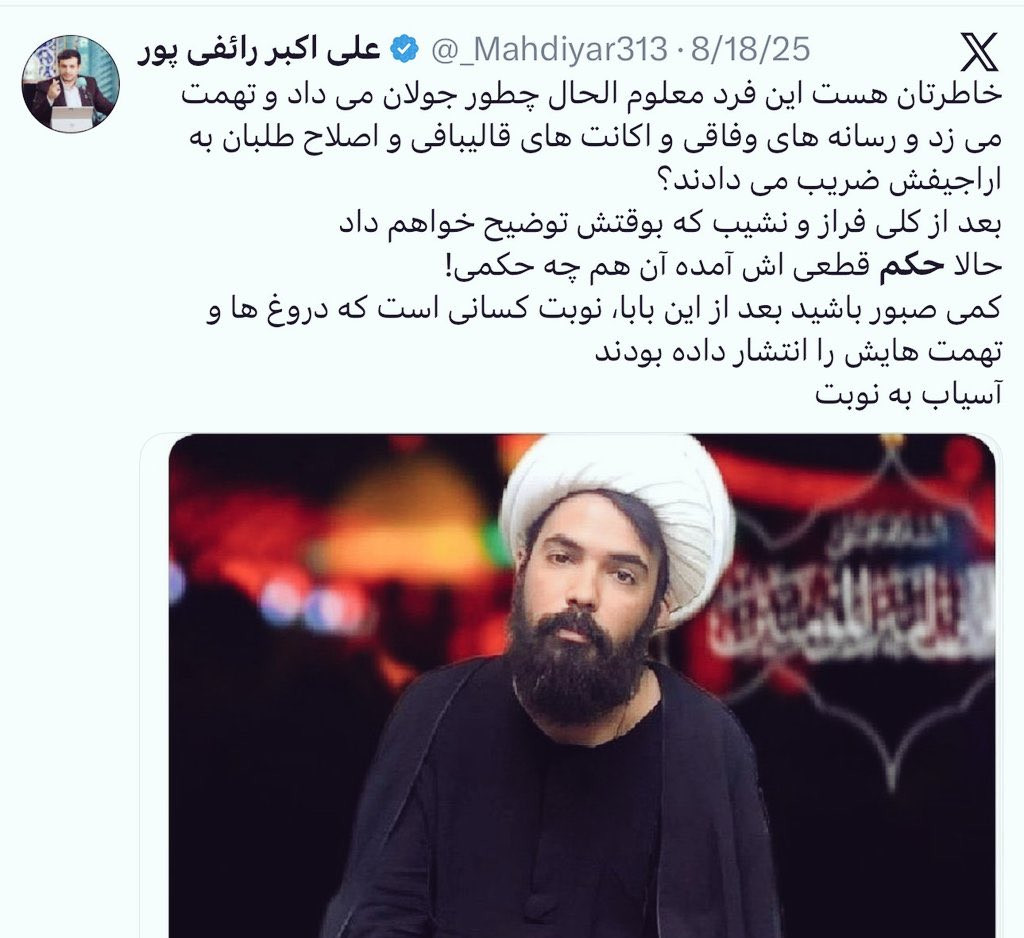
Task: Open the author's round profile avatar
Action: click(x=71, y=84)
